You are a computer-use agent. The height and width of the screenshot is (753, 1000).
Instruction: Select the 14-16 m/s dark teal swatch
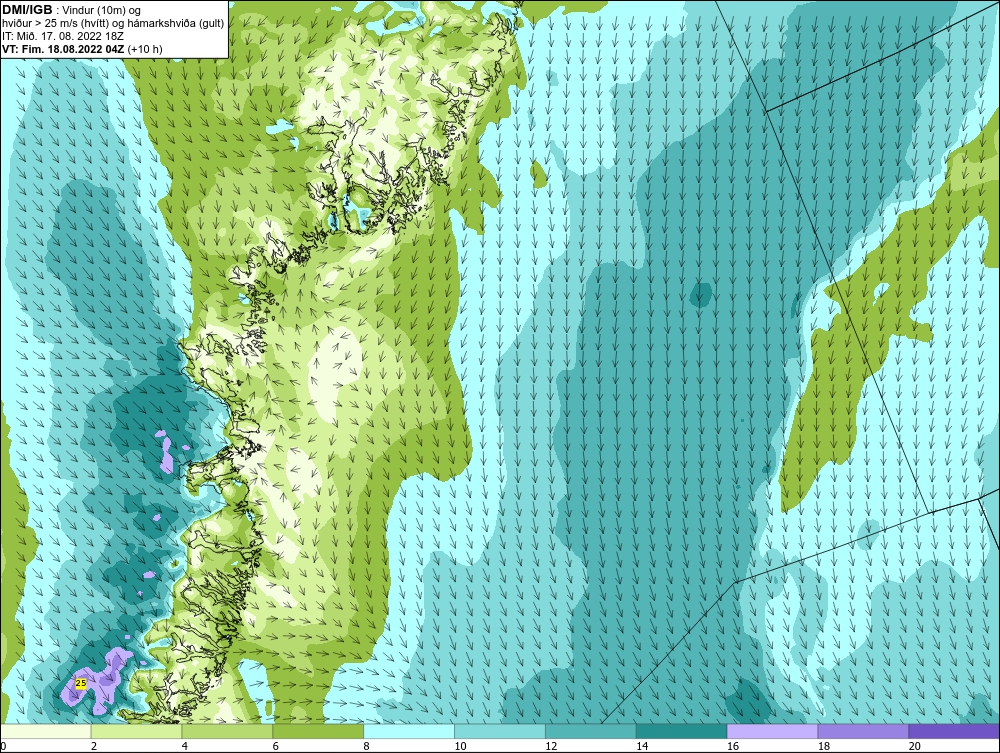click(x=682, y=731)
